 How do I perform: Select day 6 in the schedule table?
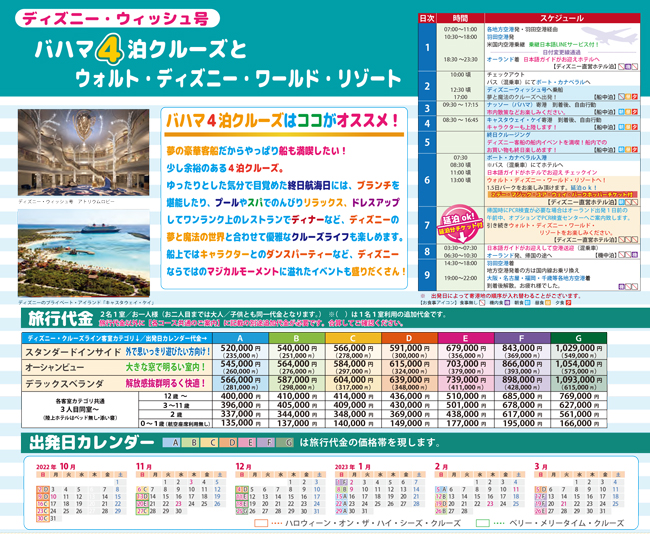click(427, 180)
